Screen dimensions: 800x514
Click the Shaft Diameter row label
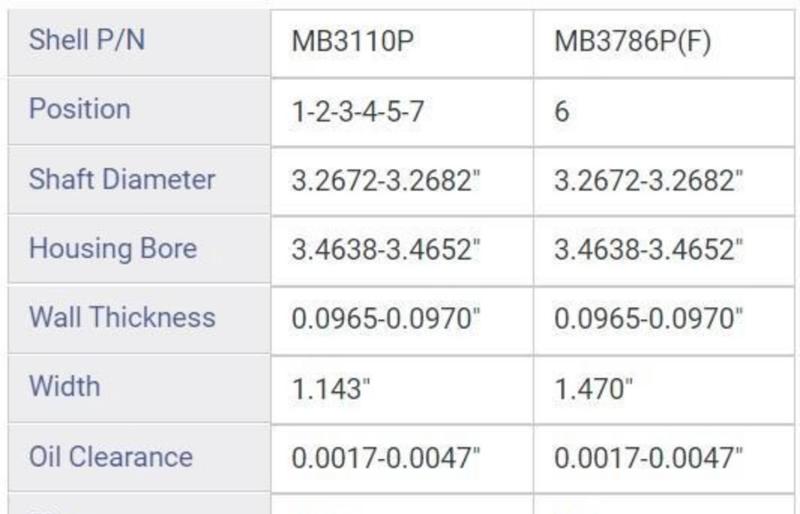coord(122,180)
